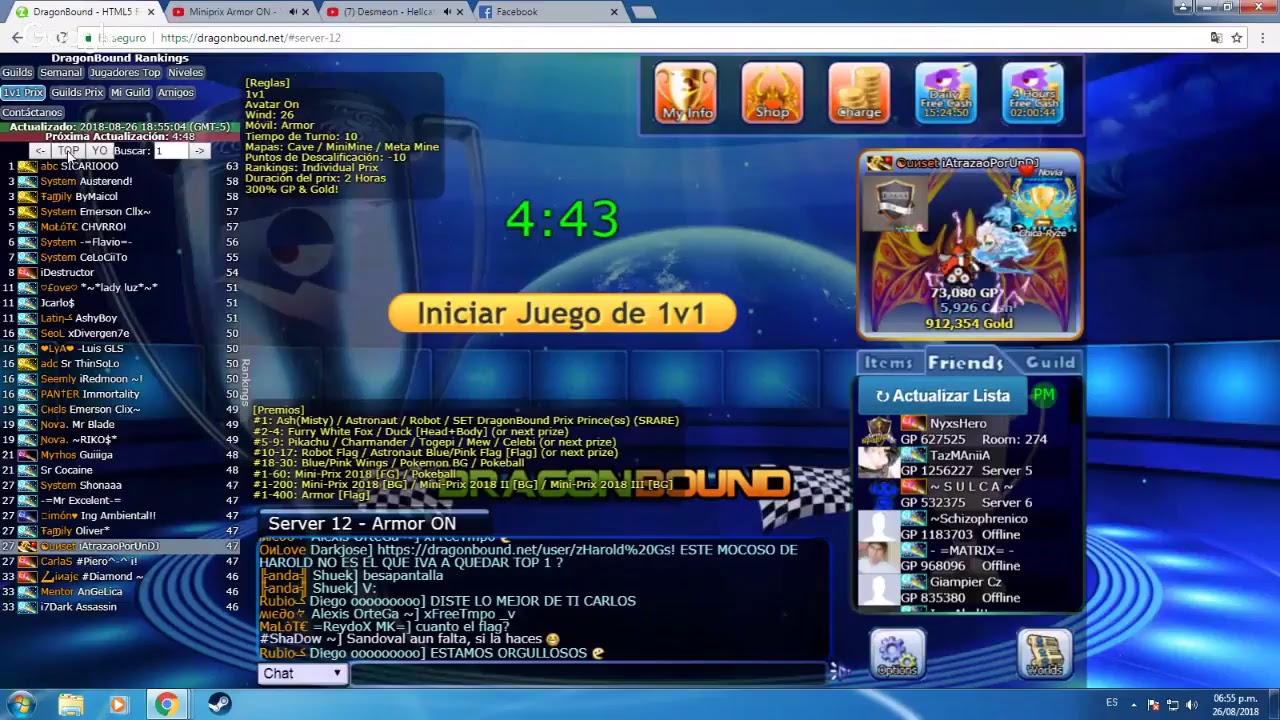
Task: Open the Guild tab in the friends panel
Action: pyautogui.click(x=1050, y=363)
